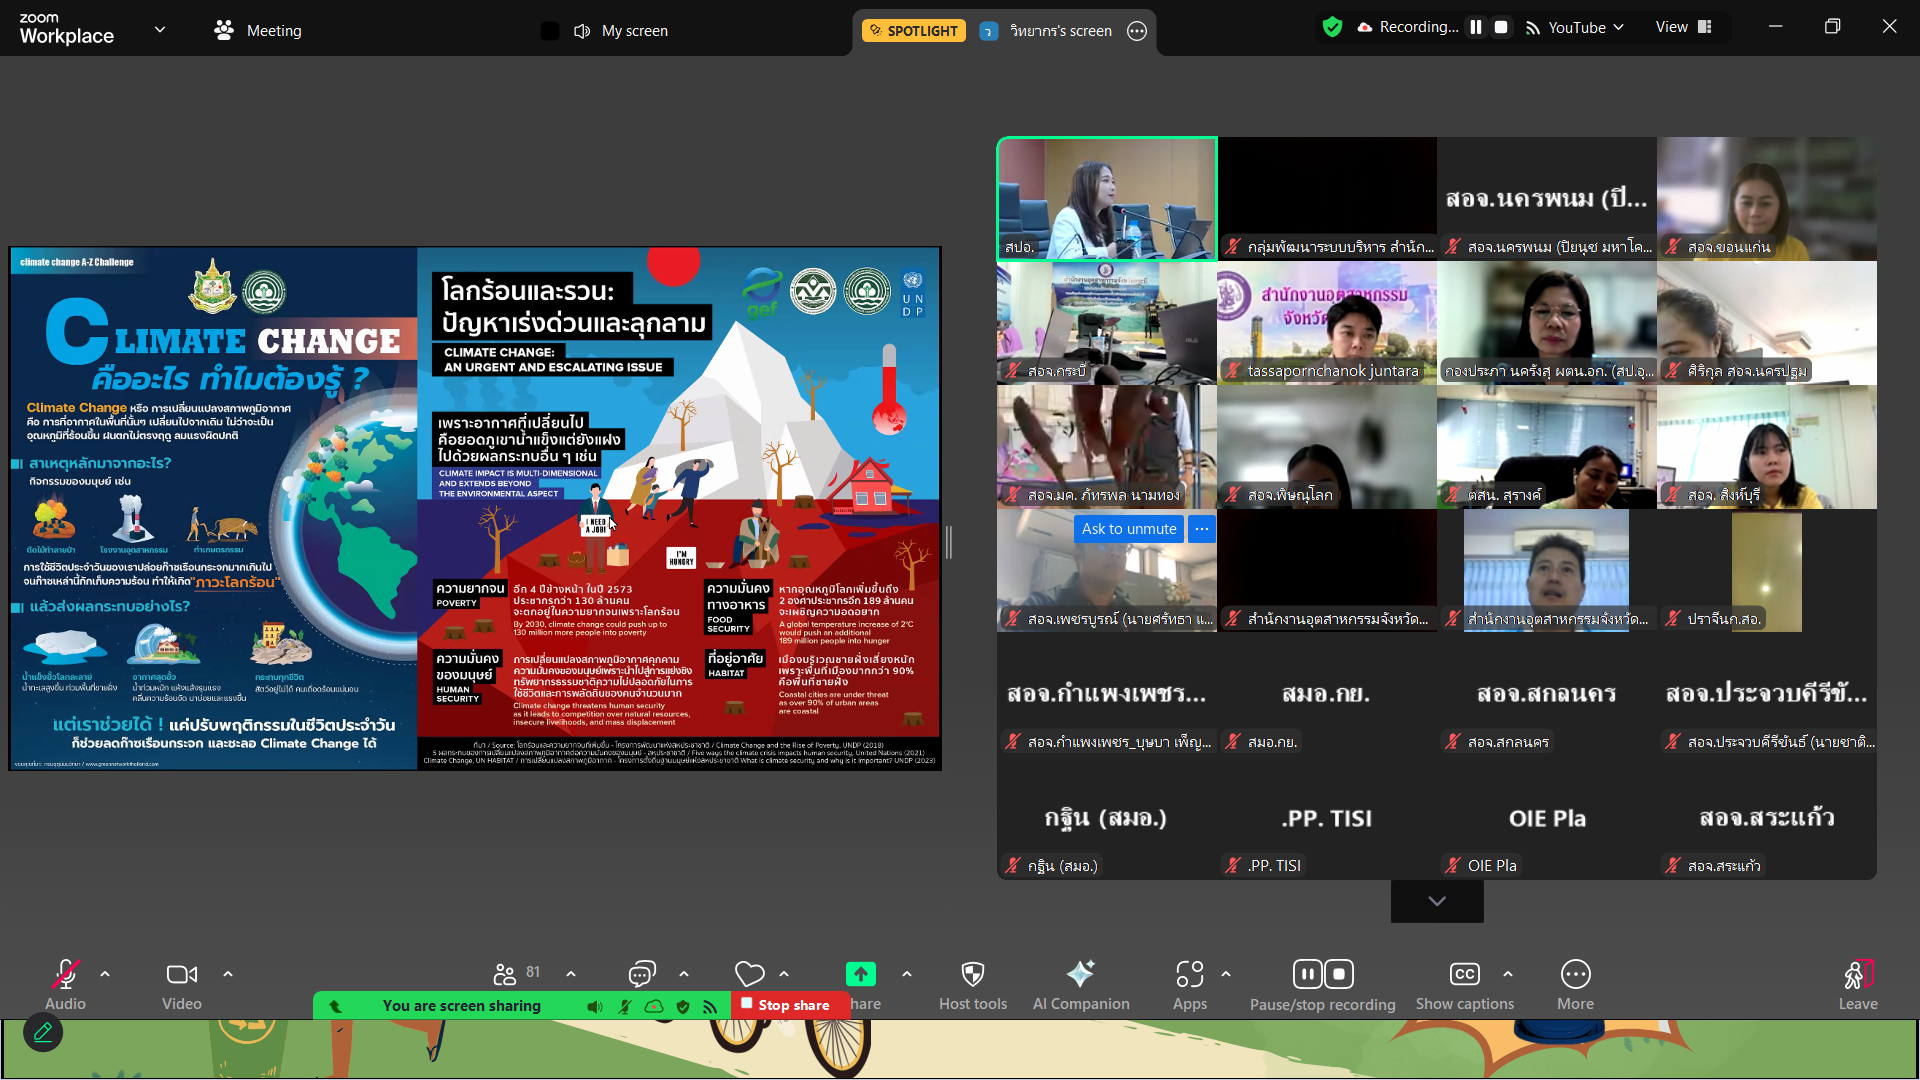Click the Ask to unmute button
This screenshot has width=1920, height=1080.
(1128, 529)
